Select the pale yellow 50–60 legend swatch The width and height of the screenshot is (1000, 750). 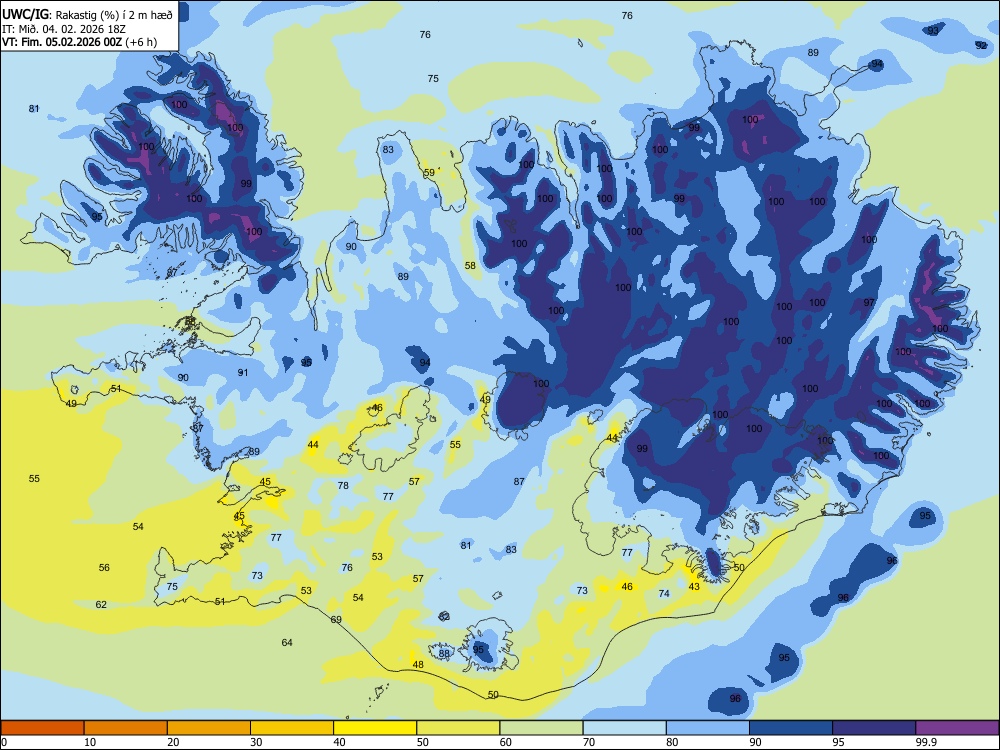(x=459, y=728)
